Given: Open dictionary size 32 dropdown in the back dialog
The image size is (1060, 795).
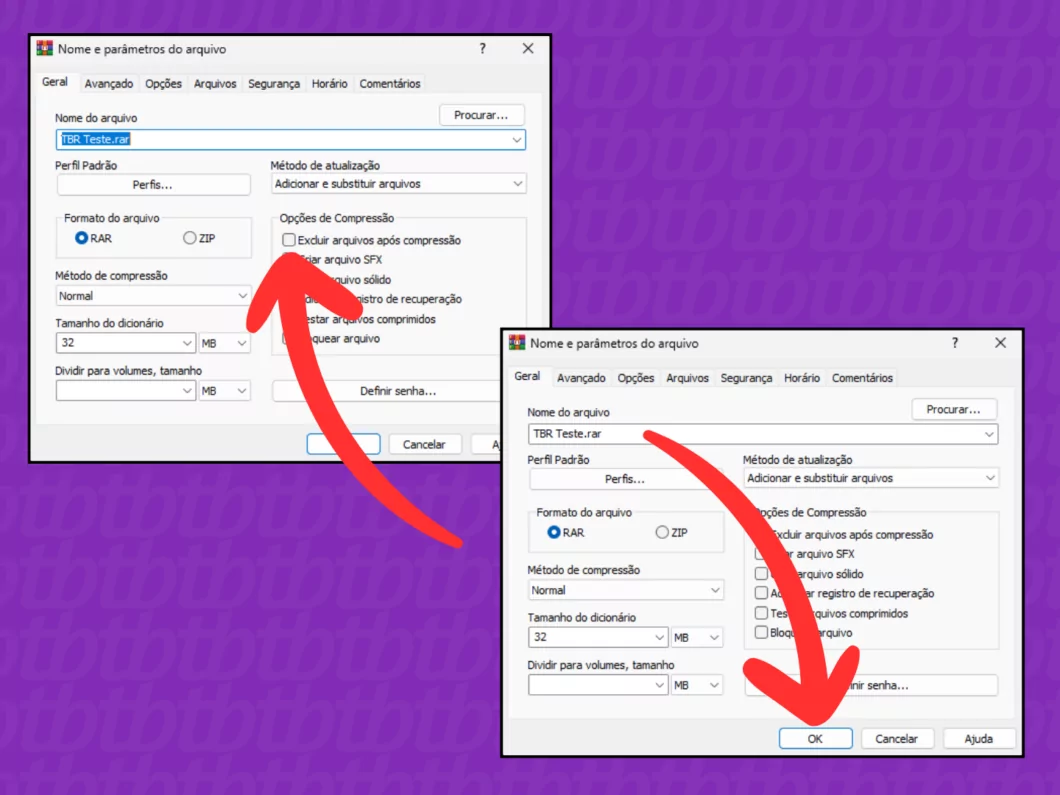Looking at the screenshot, I should pos(187,343).
